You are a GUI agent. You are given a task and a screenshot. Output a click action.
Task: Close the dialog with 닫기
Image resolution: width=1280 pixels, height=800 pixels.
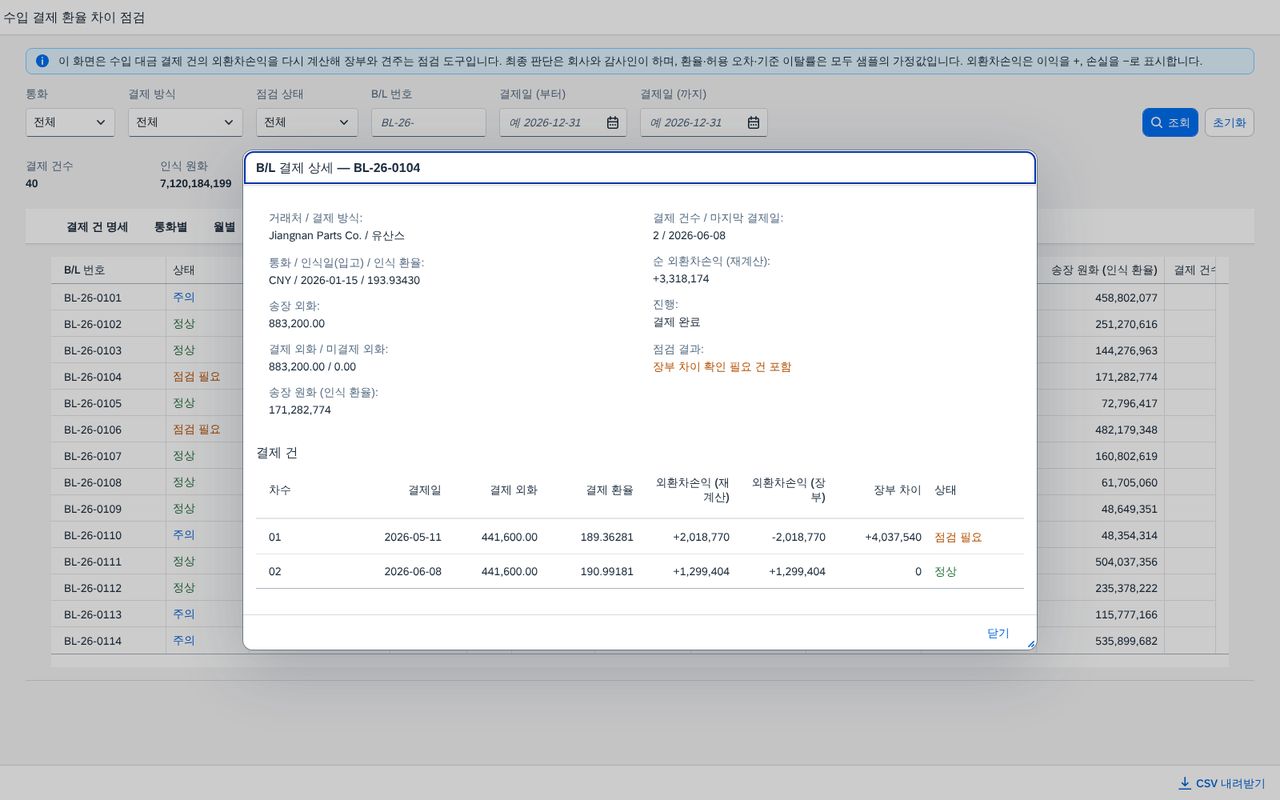[x=998, y=633]
